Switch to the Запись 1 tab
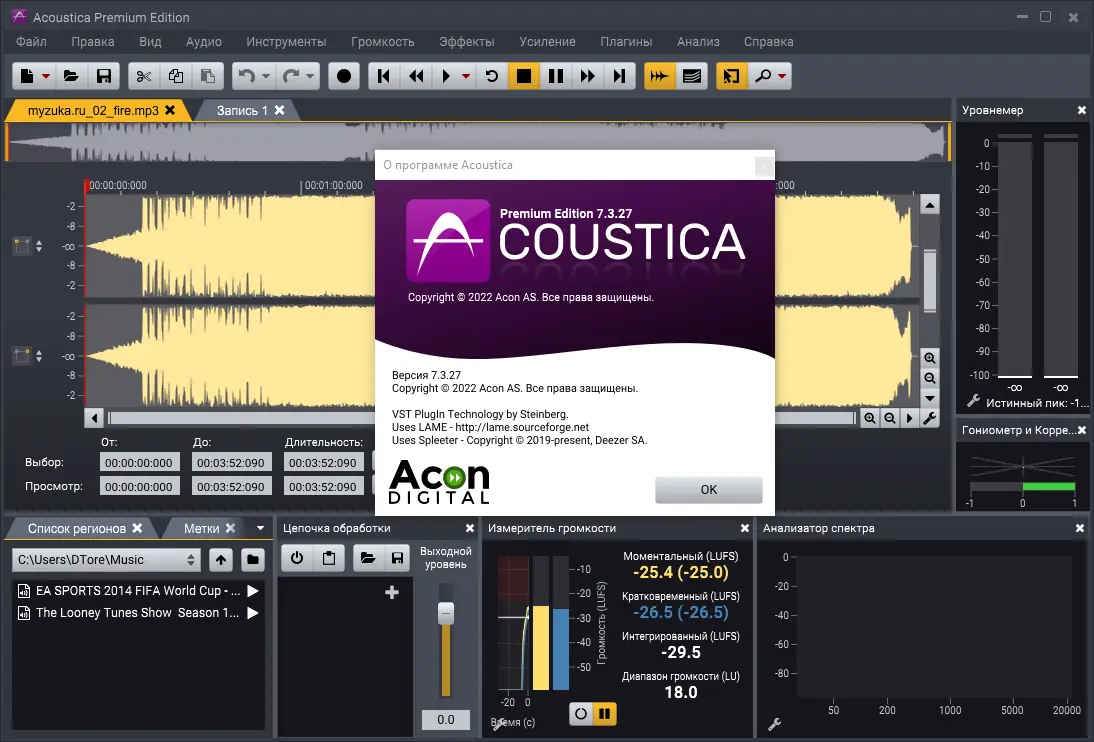 pyautogui.click(x=240, y=112)
